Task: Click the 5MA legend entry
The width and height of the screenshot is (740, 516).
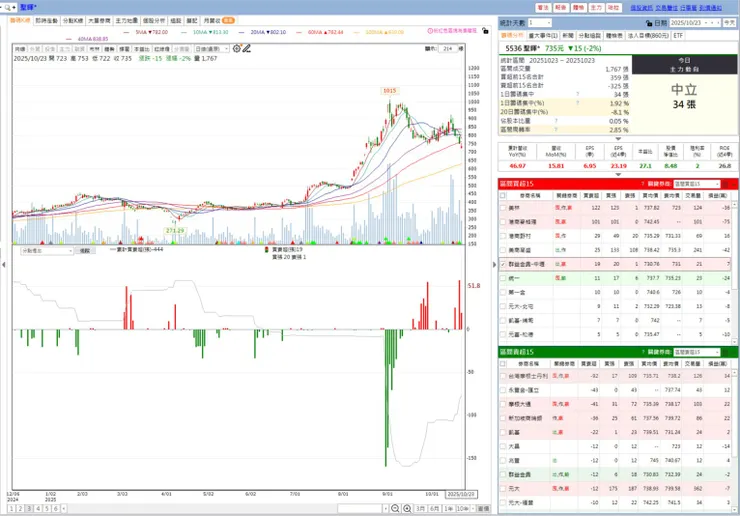Action: (x=146, y=32)
